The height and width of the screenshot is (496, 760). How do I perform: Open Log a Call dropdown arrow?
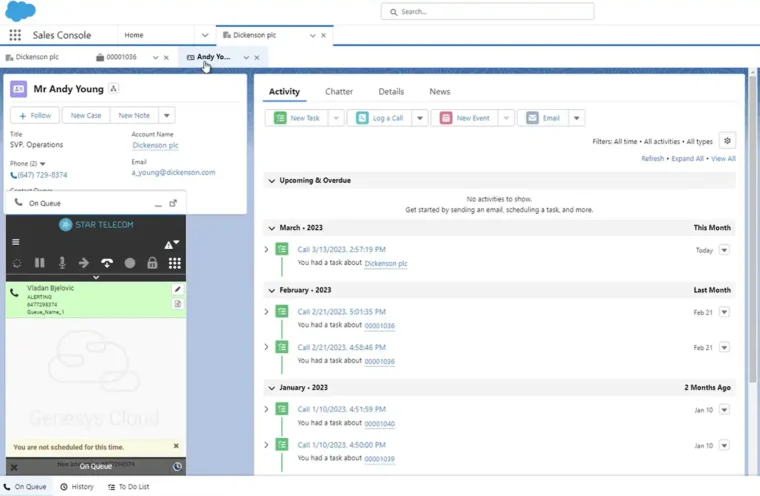point(420,118)
